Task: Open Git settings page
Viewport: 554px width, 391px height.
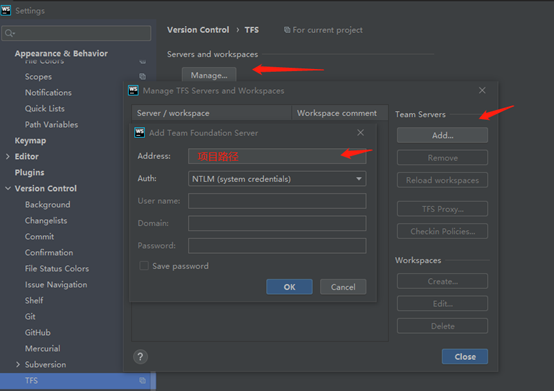Action: (x=30, y=316)
